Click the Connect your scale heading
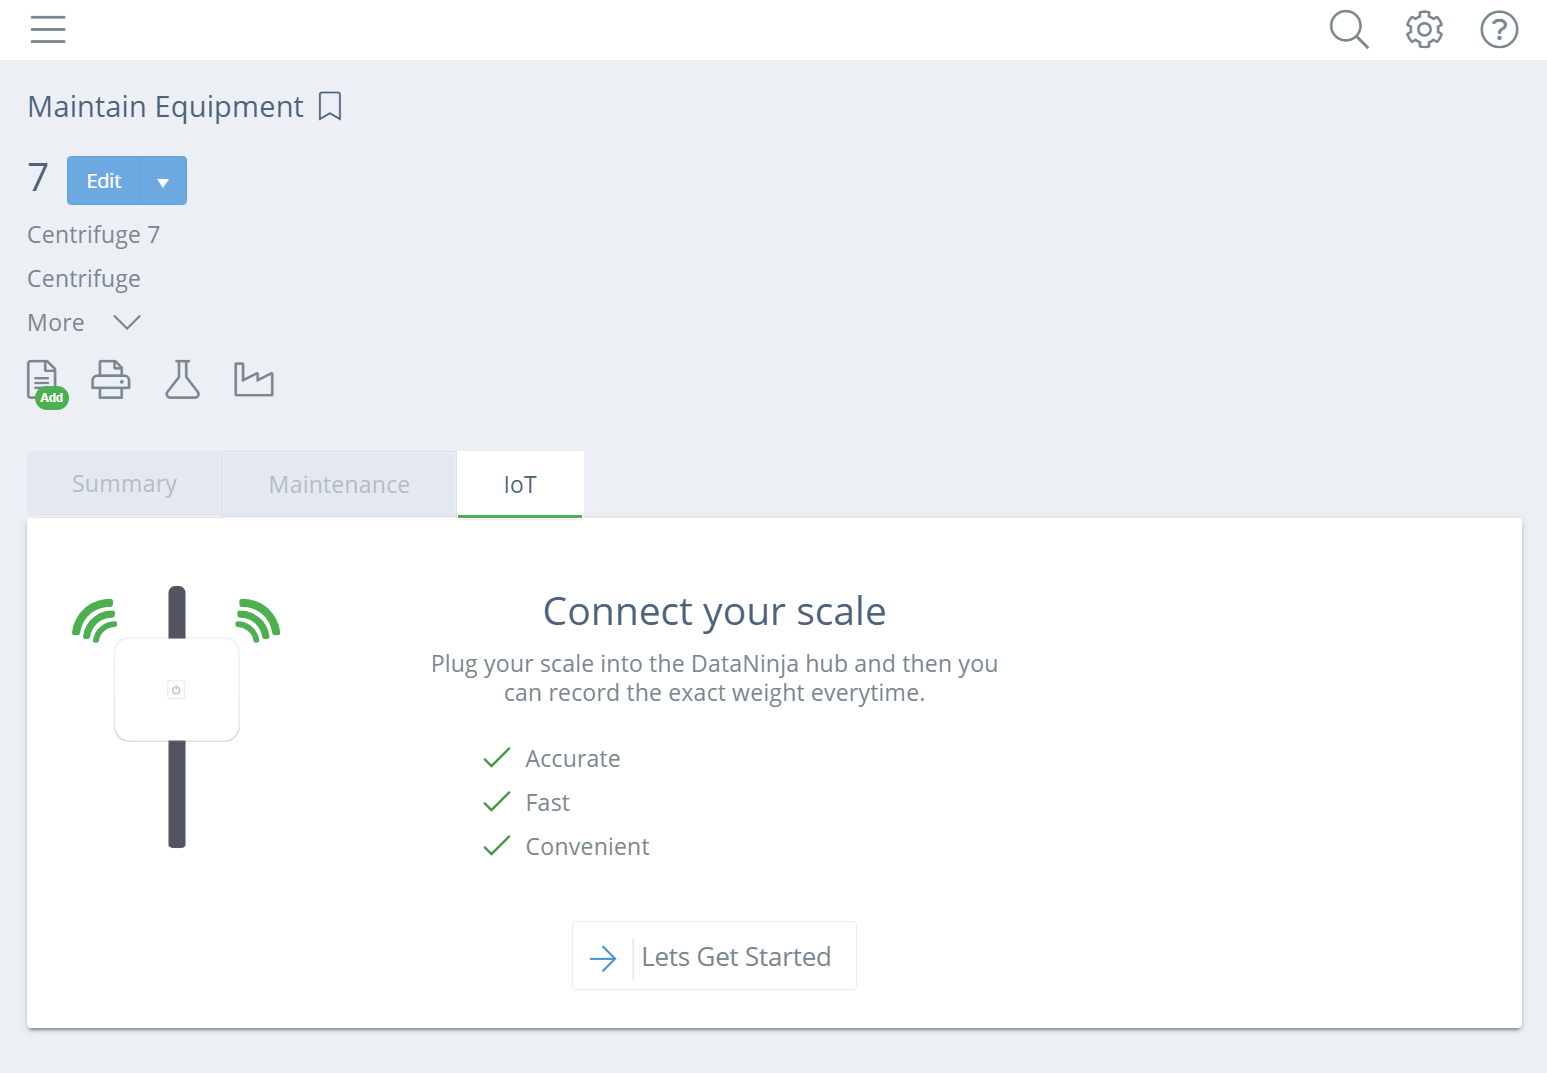 pyautogui.click(x=714, y=611)
